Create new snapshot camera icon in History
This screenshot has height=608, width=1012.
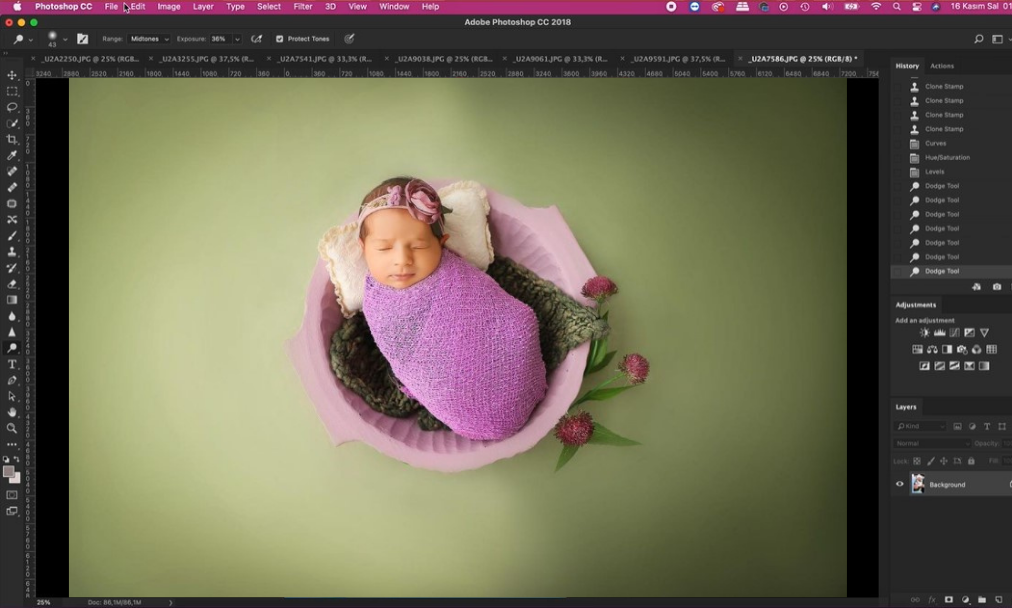pyautogui.click(x=997, y=287)
